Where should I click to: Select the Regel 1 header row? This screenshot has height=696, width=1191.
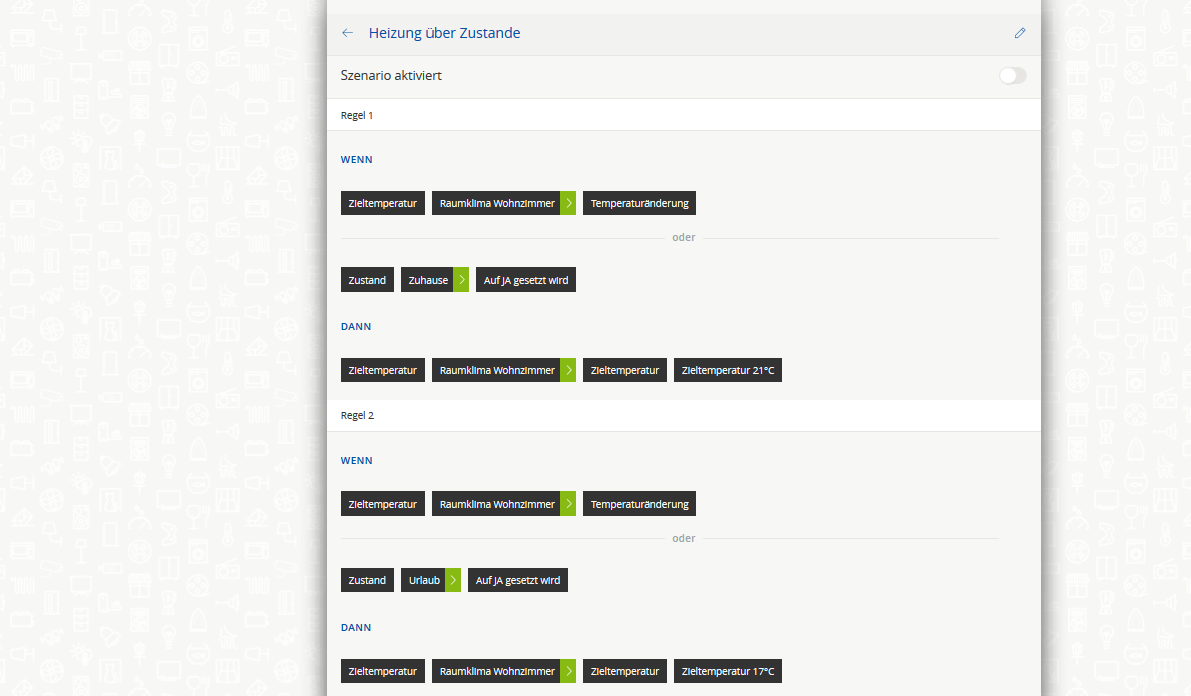point(683,115)
